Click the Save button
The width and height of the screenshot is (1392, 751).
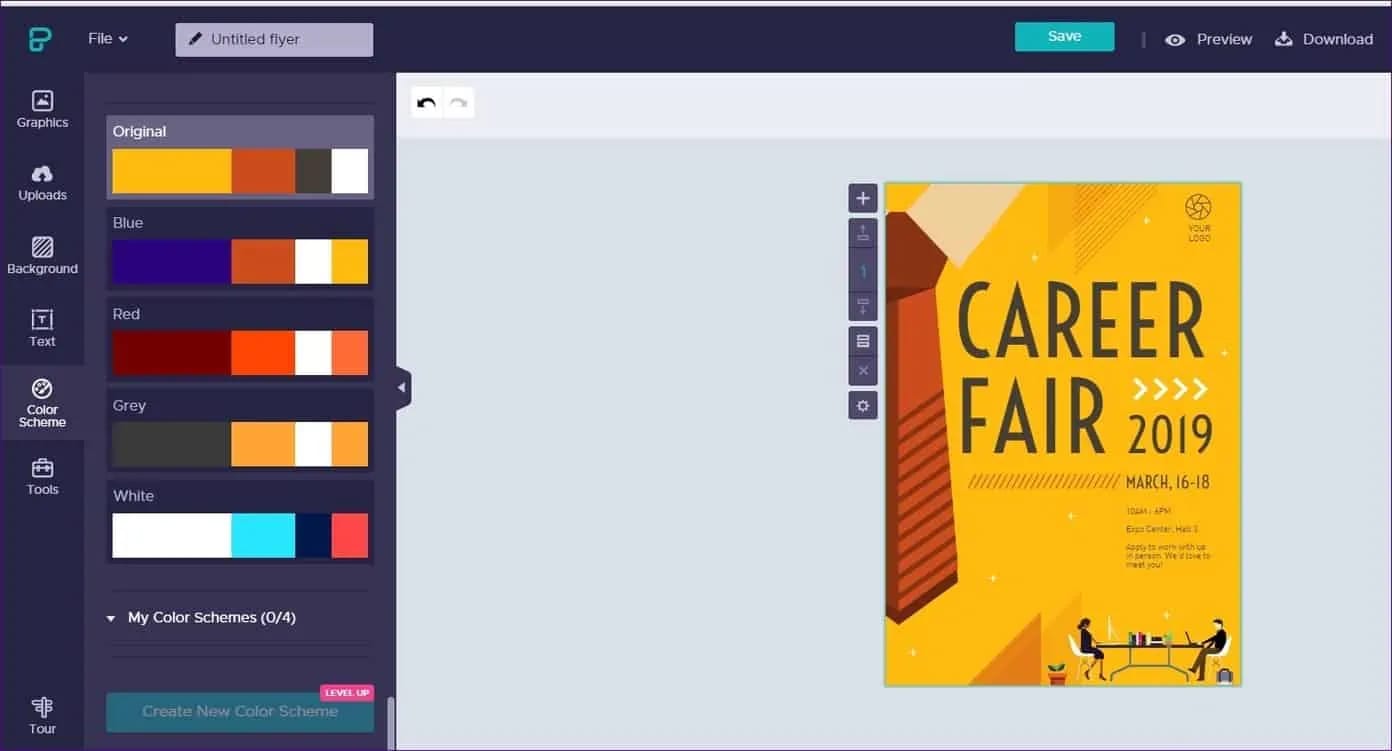point(1064,37)
